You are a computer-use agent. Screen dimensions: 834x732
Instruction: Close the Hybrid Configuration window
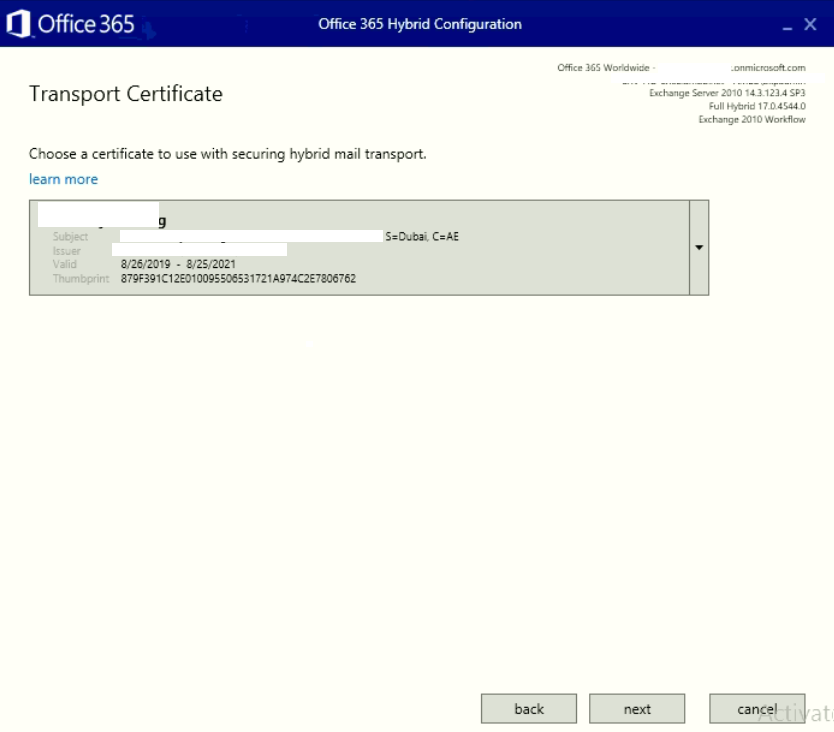point(810,24)
